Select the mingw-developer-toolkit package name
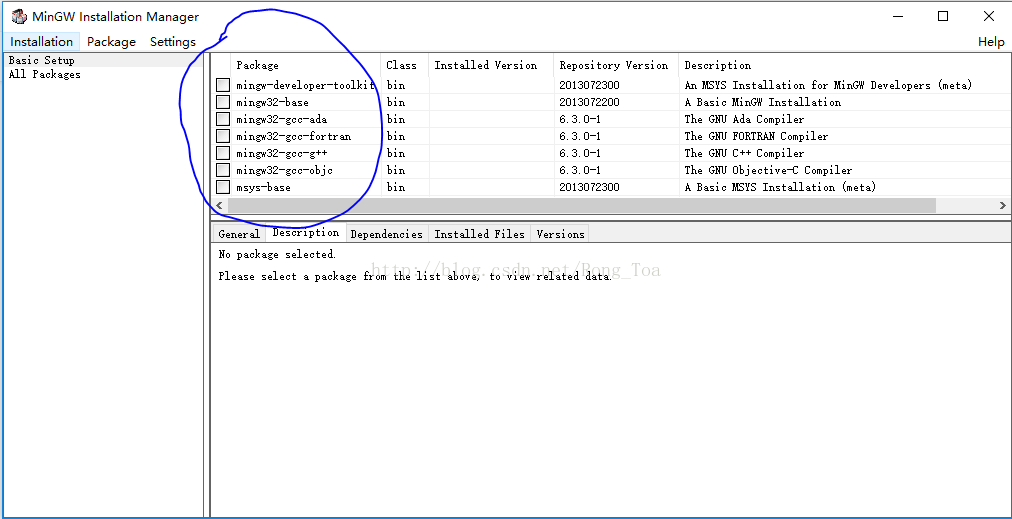The image size is (1012, 519). click(305, 85)
